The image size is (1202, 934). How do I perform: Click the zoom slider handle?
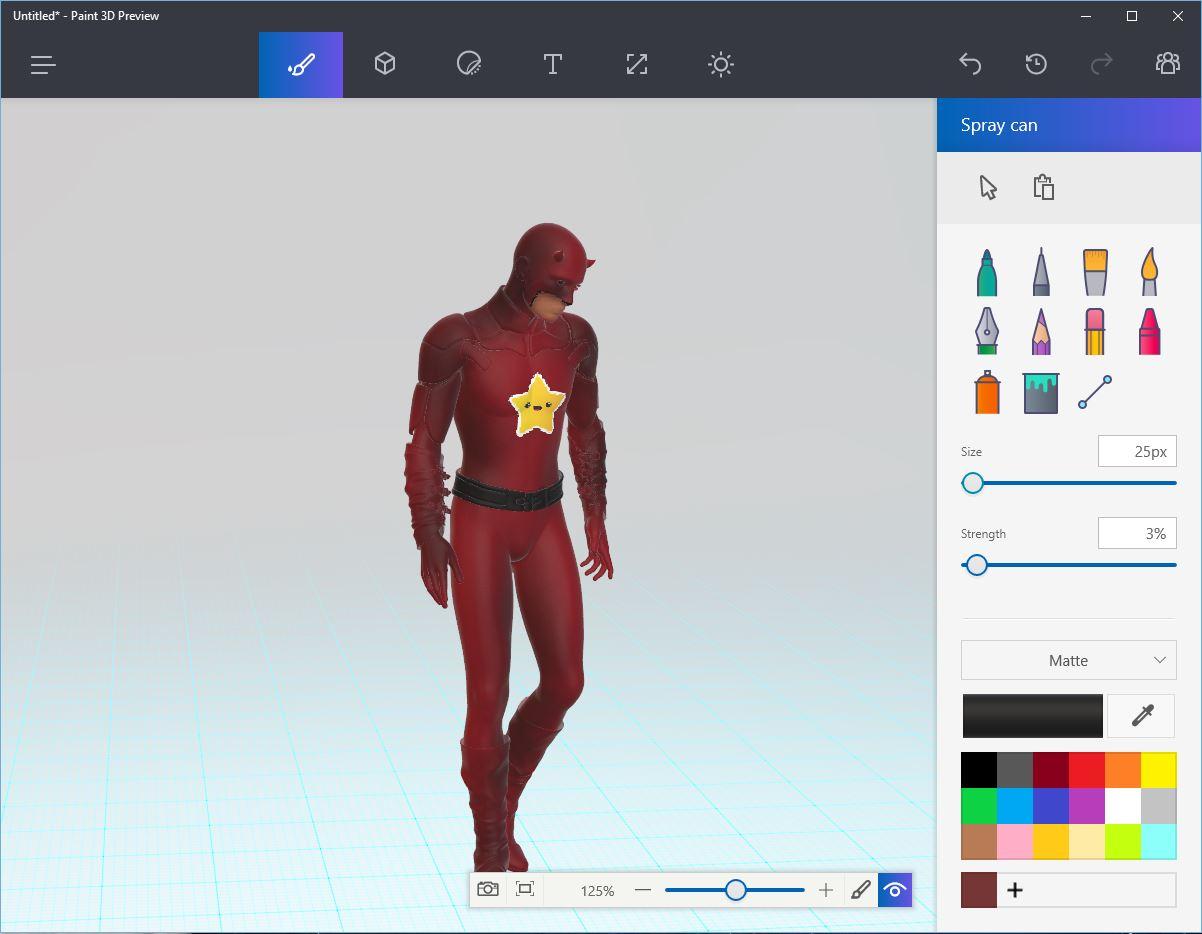[736, 890]
